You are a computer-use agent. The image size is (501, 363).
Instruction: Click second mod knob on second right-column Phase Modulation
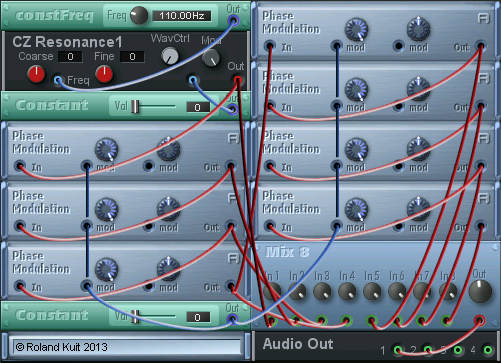pos(419,90)
